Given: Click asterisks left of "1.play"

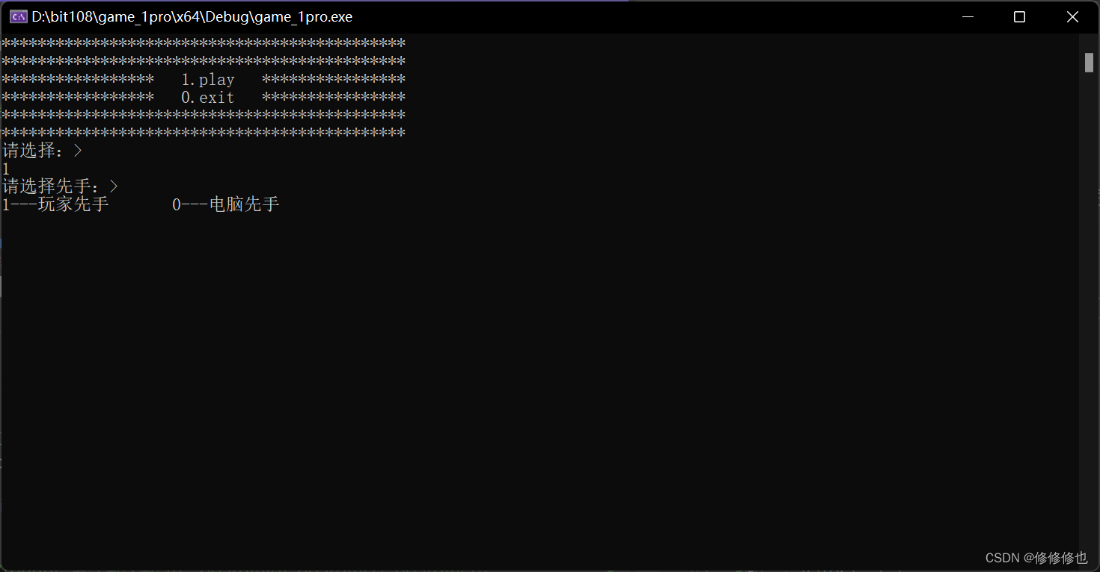Looking at the screenshot, I should pyautogui.click(x=78, y=80).
